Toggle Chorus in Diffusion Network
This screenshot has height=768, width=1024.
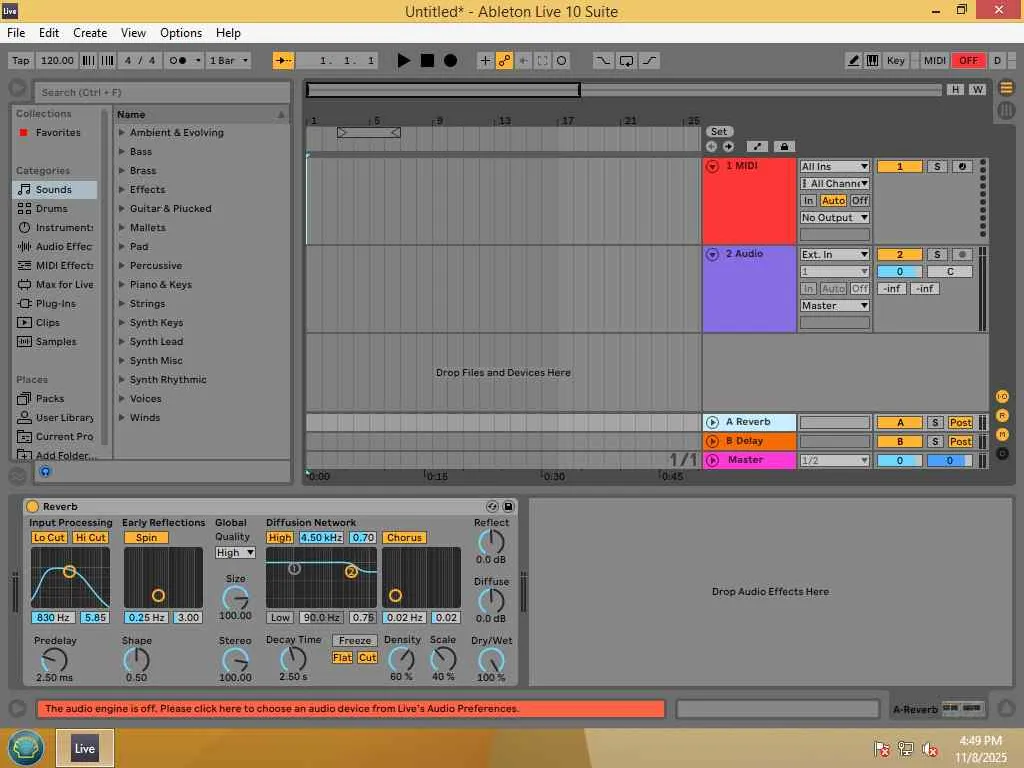click(x=404, y=537)
